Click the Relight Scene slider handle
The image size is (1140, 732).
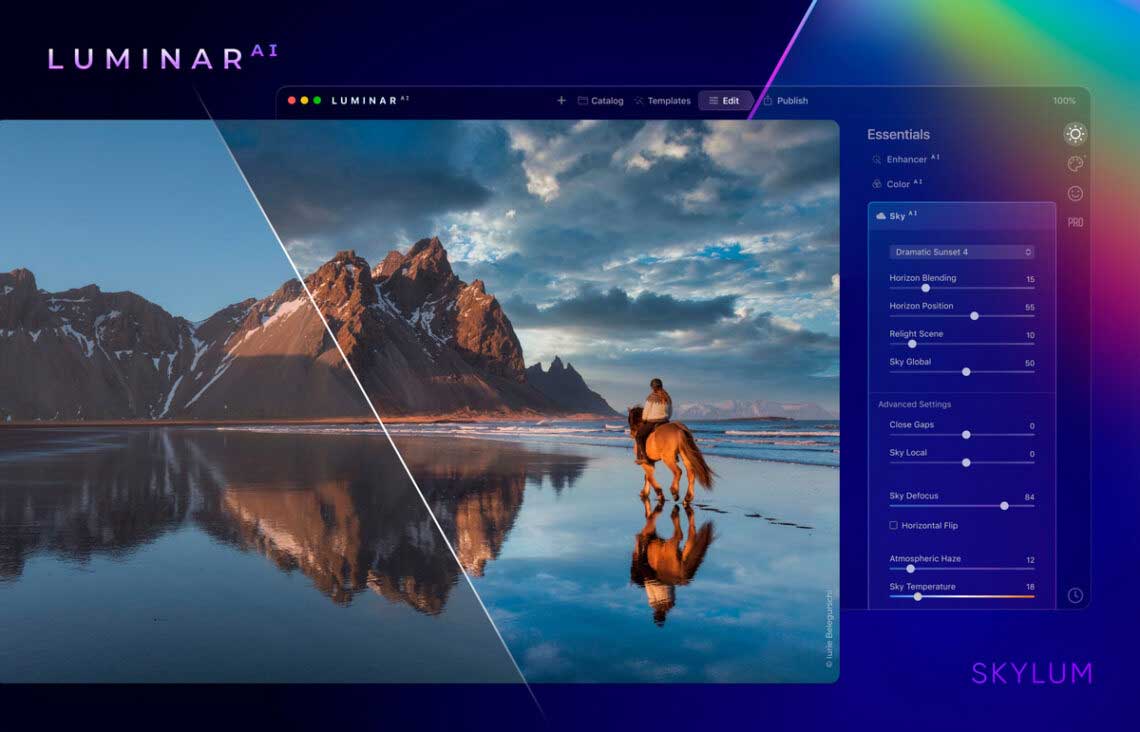point(912,344)
